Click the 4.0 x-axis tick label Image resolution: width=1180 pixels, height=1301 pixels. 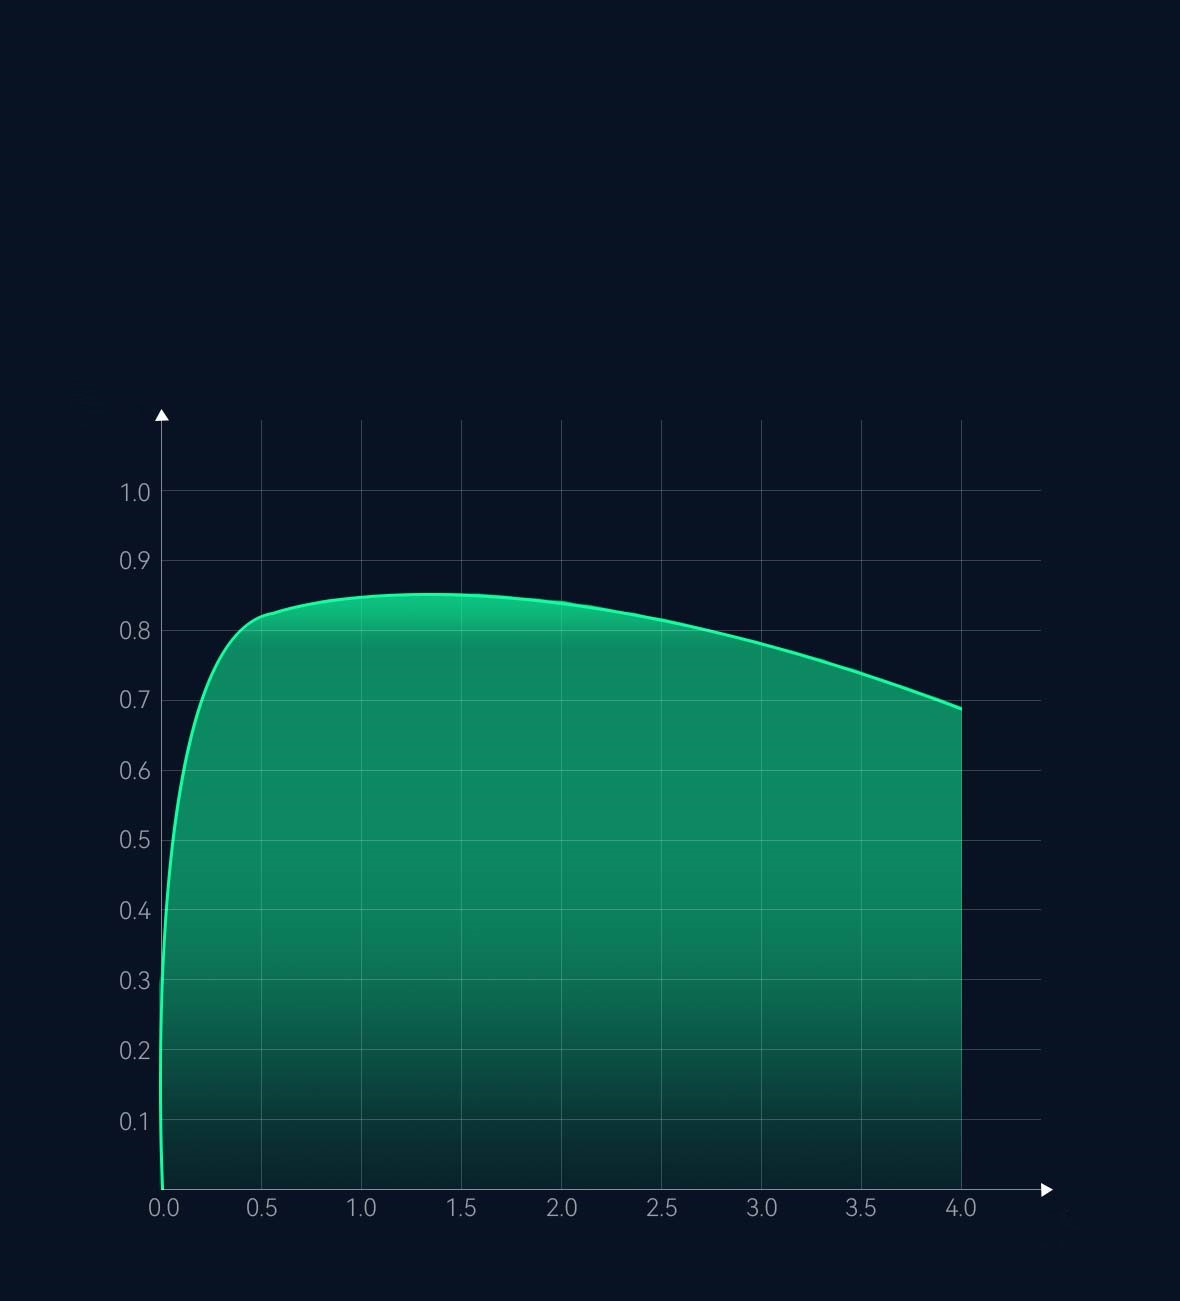point(960,1208)
